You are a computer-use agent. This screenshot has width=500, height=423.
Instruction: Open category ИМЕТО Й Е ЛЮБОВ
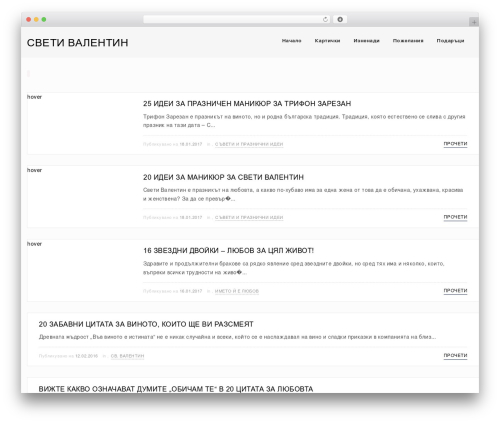[x=237, y=291]
